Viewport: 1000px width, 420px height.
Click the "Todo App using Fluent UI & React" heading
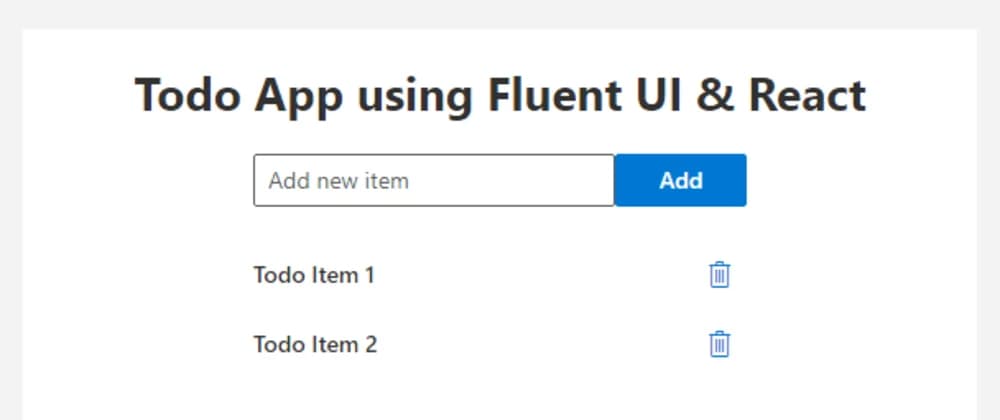point(500,96)
